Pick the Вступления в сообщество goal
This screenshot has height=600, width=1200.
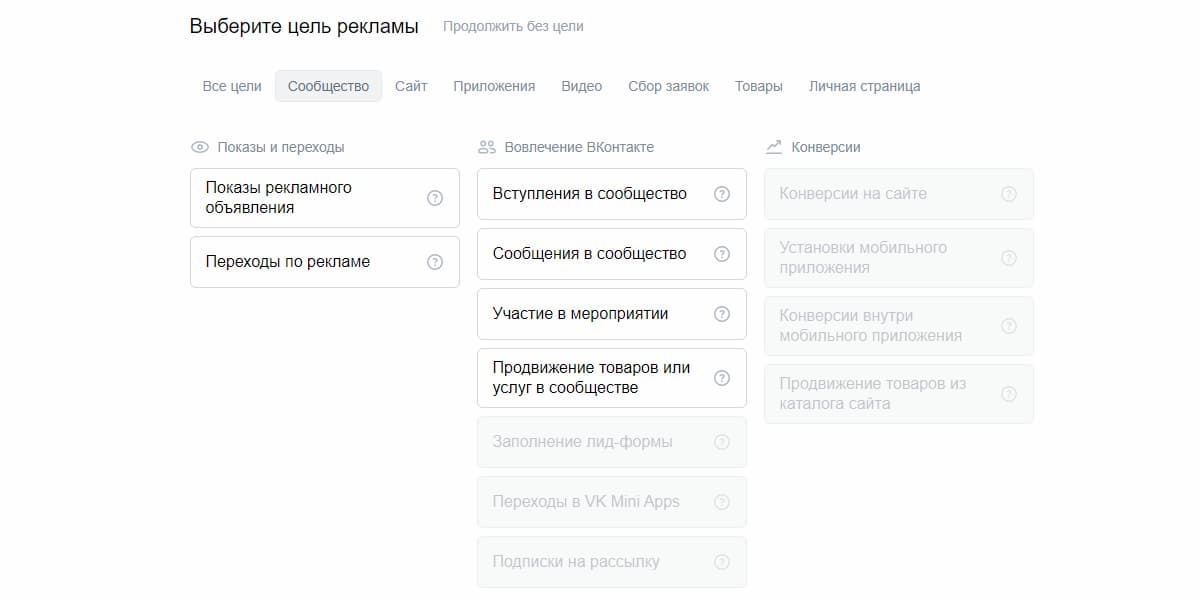pos(590,194)
